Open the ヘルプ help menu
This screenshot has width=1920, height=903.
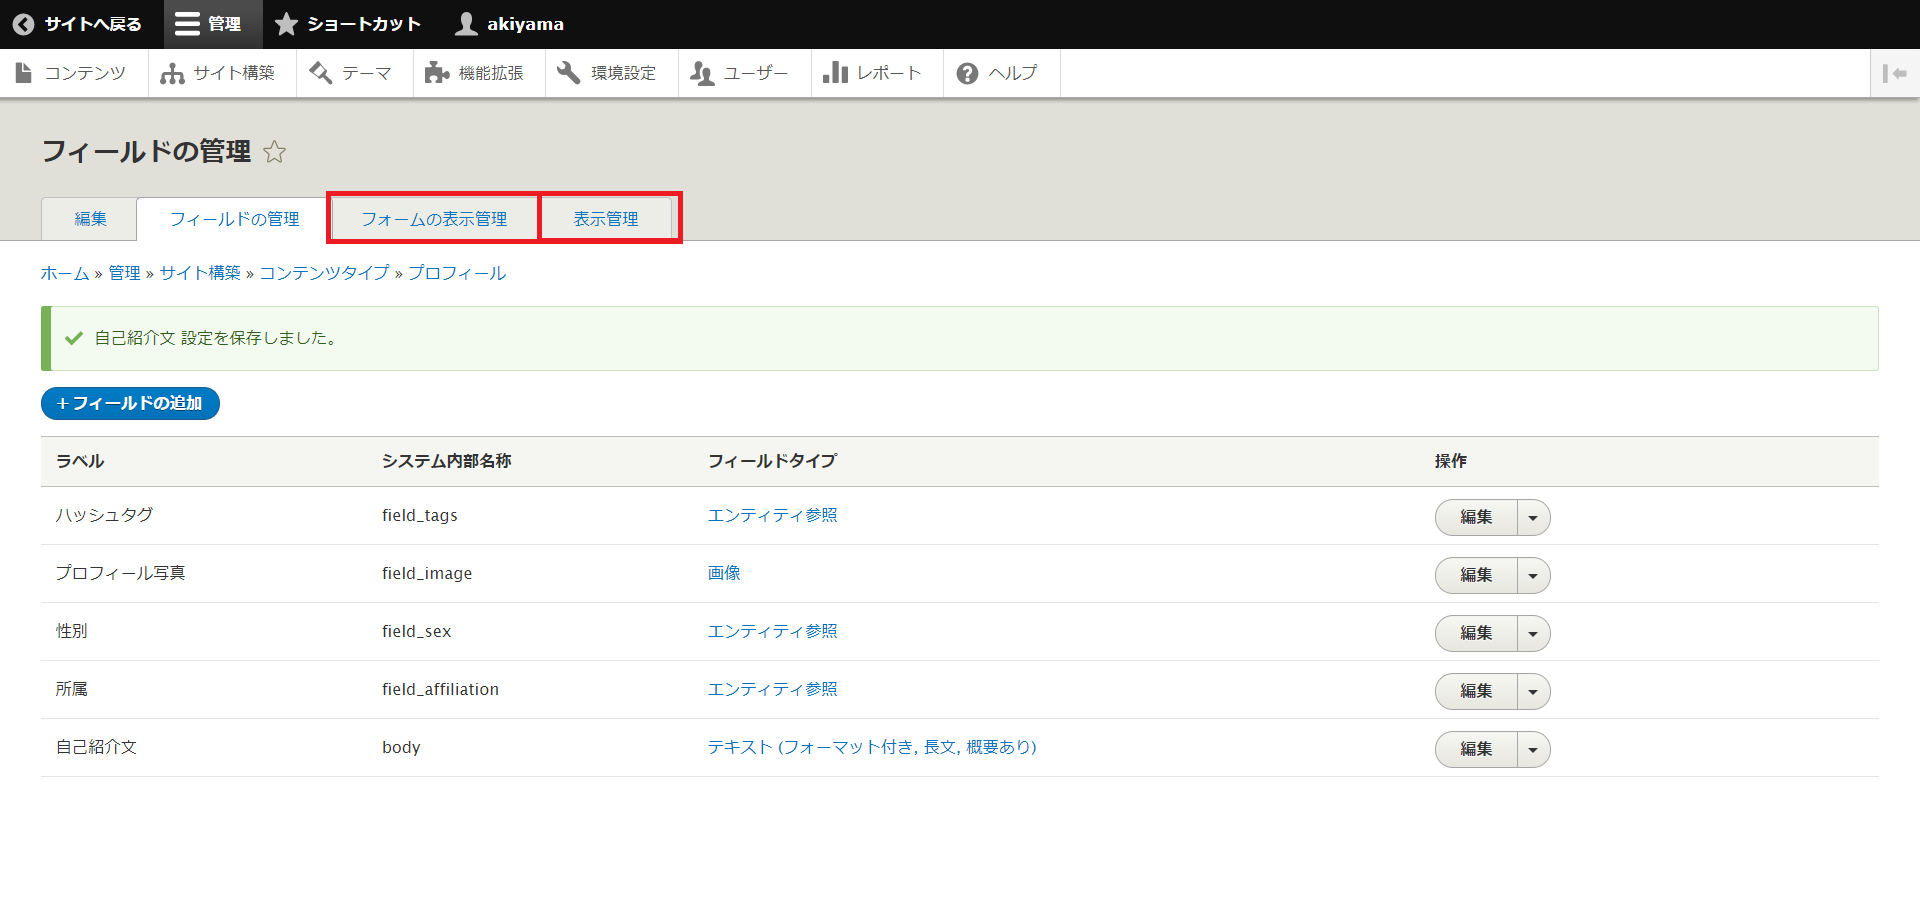(1000, 73)
